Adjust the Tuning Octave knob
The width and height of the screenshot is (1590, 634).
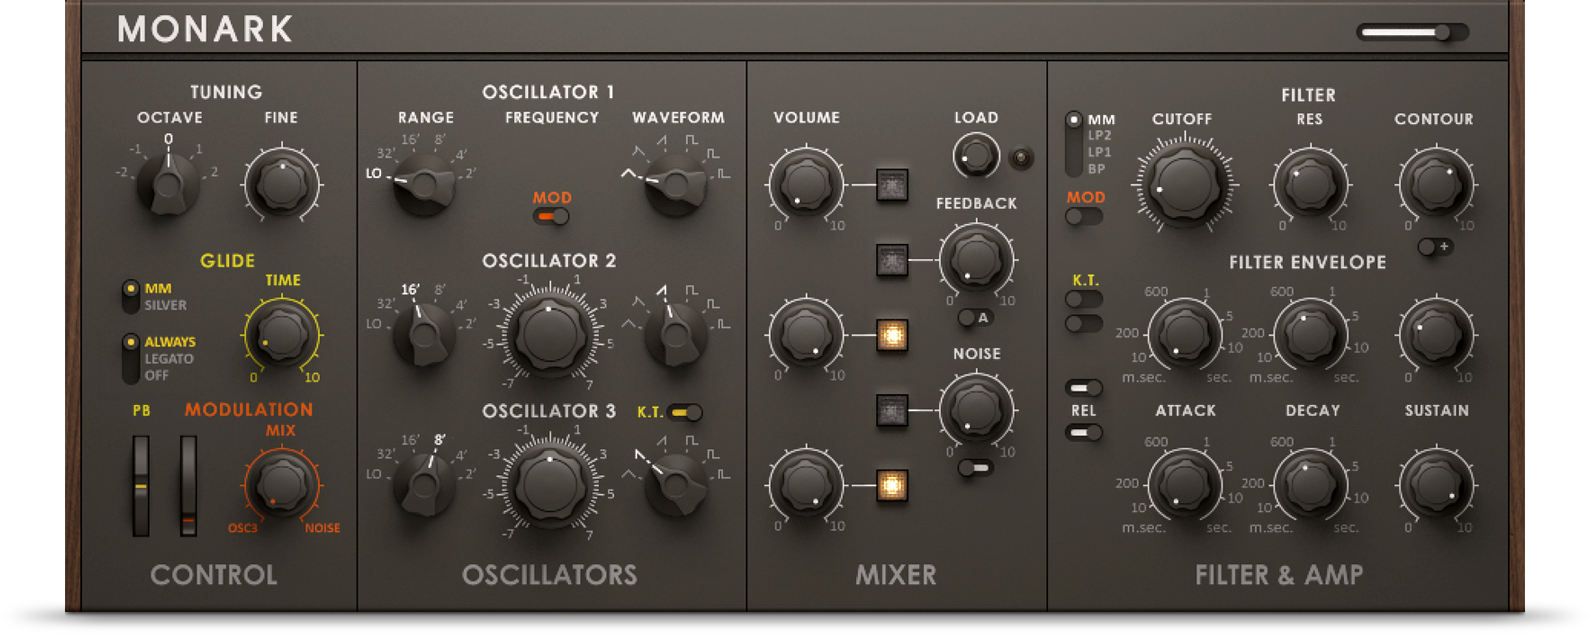point(168,184)
